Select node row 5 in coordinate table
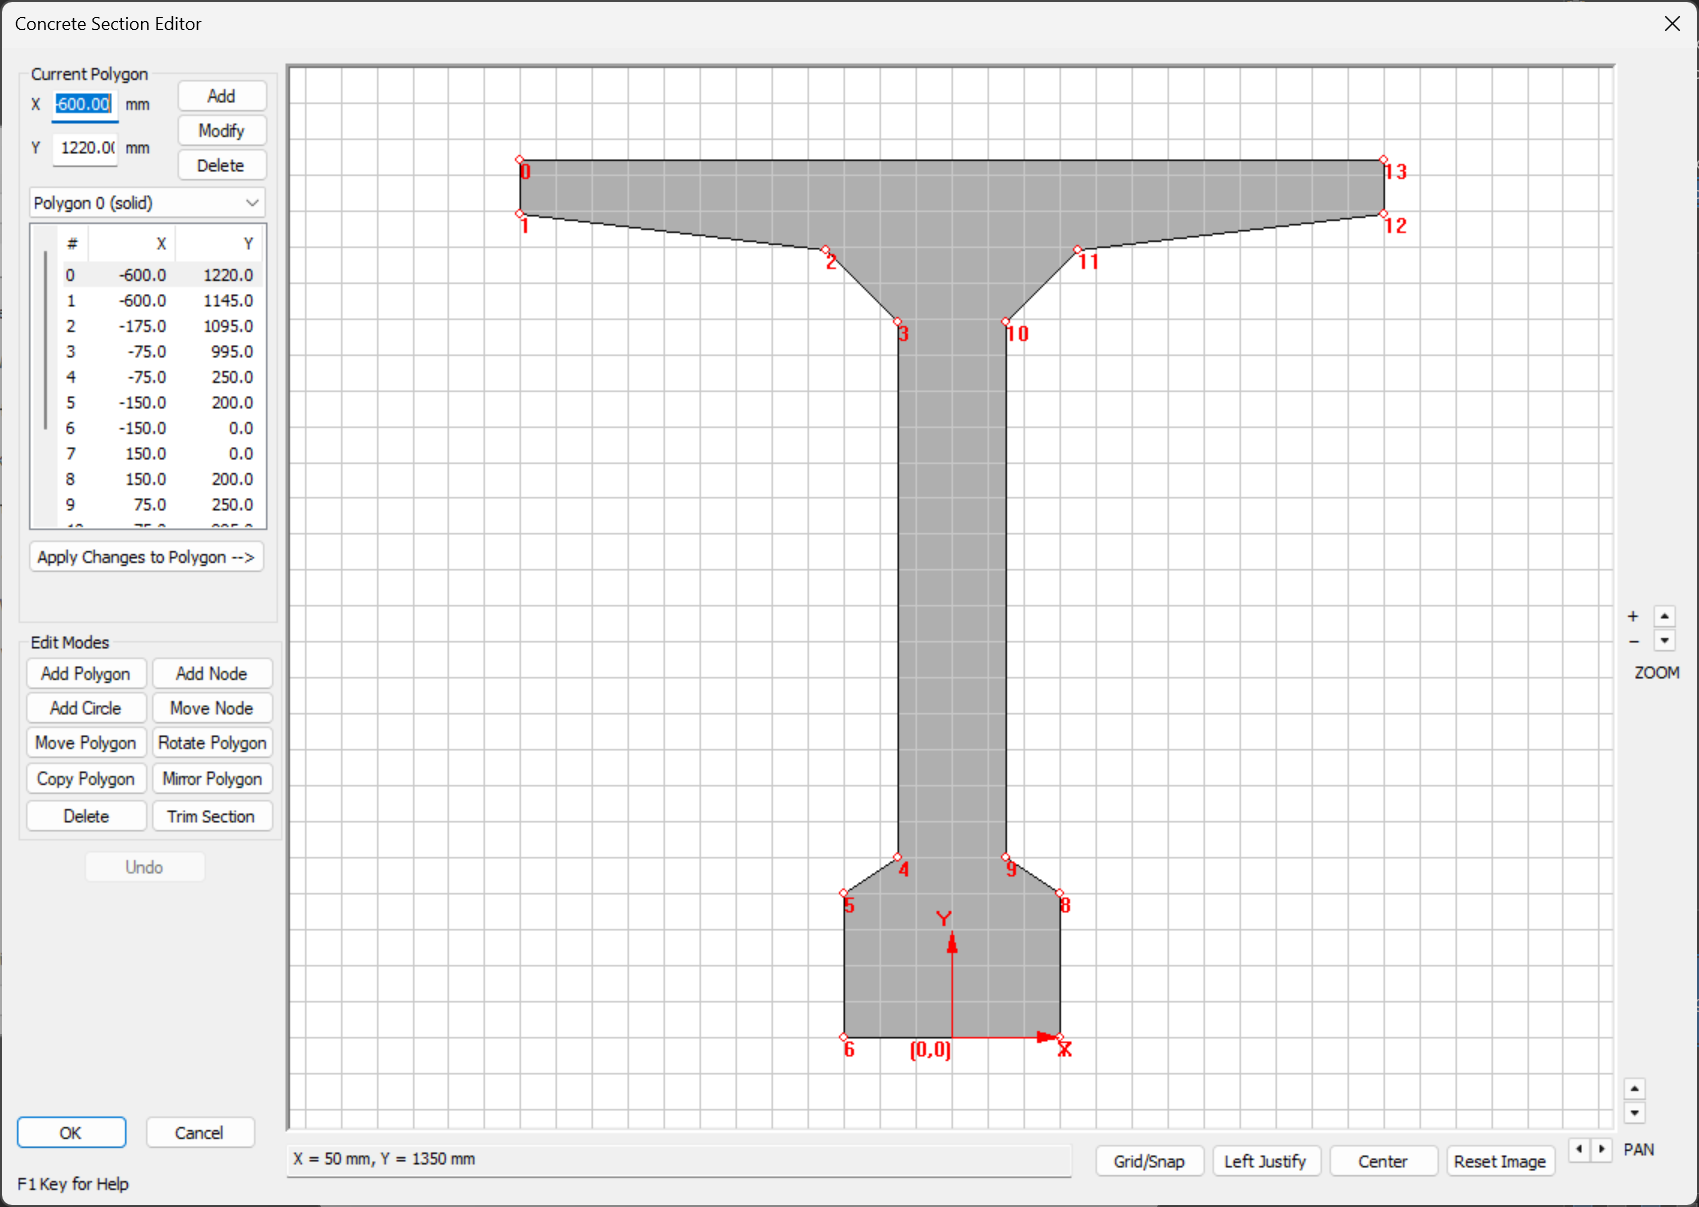This screenshot has width=1699, height=1207. [160, 403]
